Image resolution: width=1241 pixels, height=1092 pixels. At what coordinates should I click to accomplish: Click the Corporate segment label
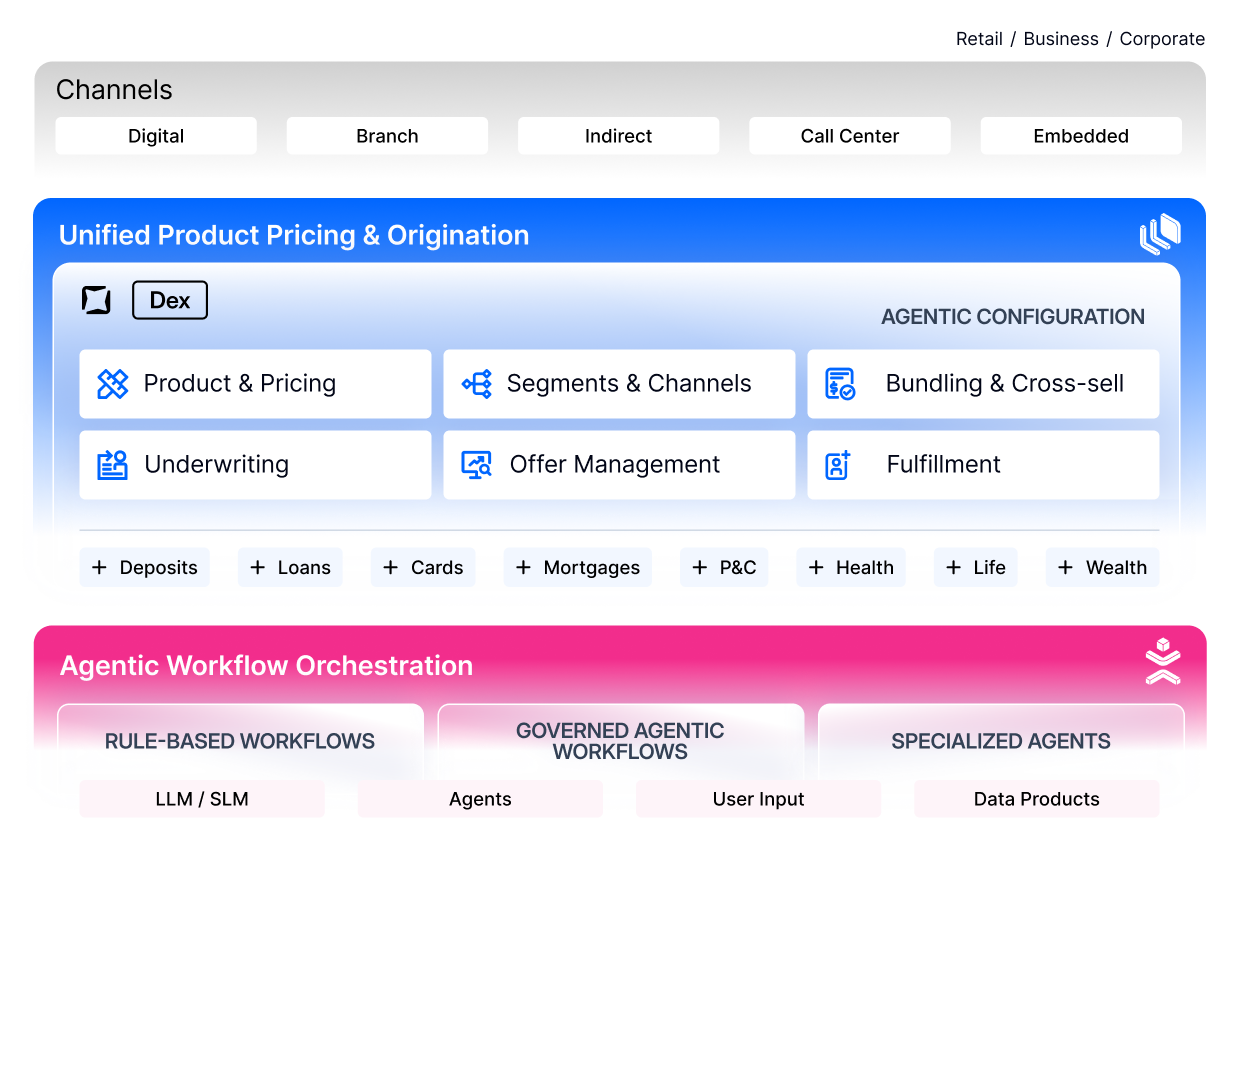[x=1162, y=39]
